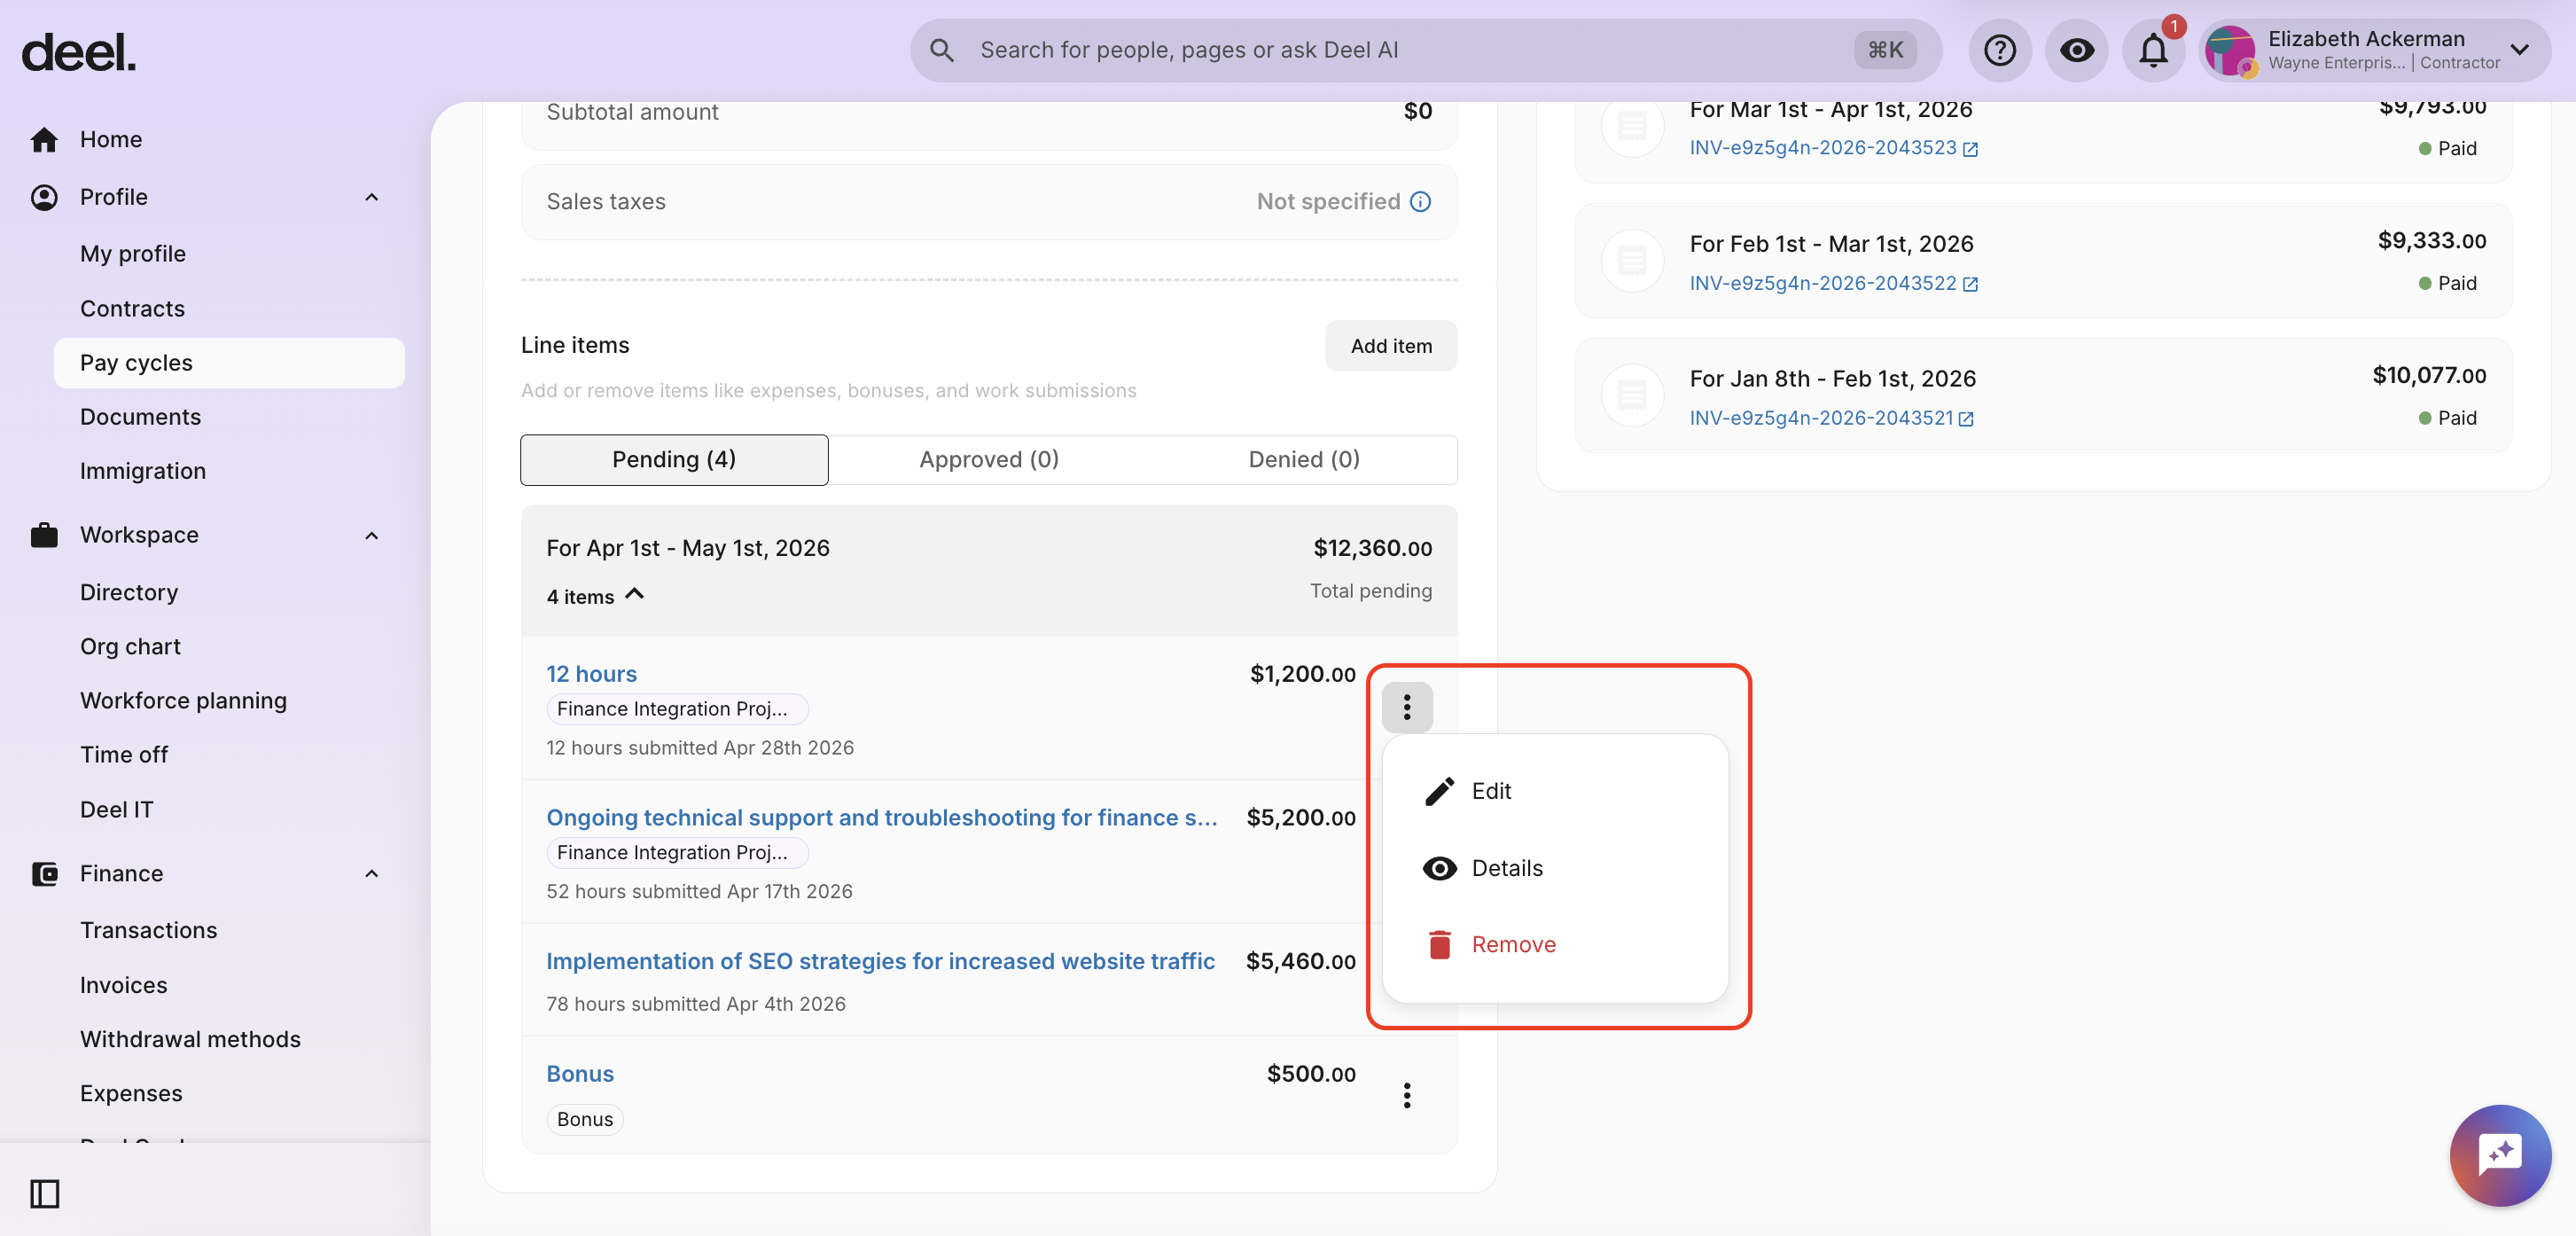Open invoice INV-e9z5g4n-2026-2043521
This screenshot has height=1236, width=2576.
coord(1821,418)
